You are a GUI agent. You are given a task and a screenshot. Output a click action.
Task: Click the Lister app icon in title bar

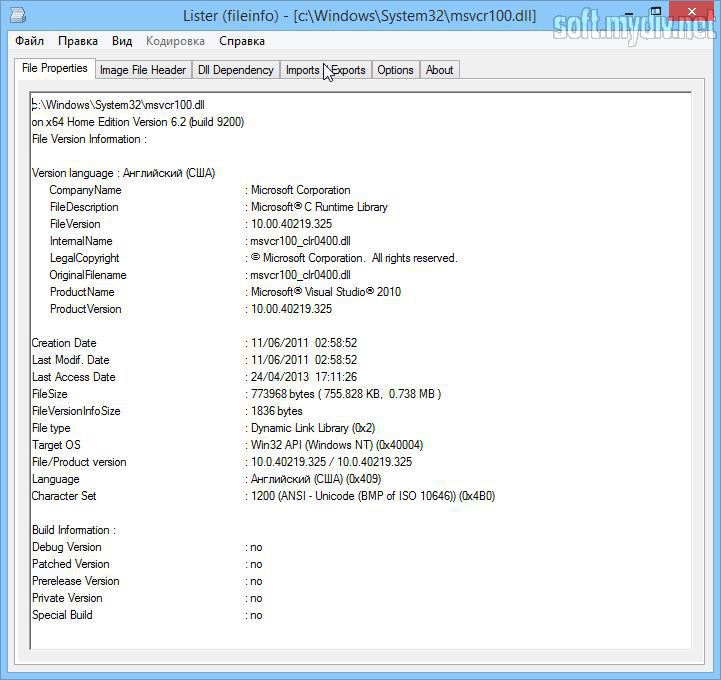17,16
